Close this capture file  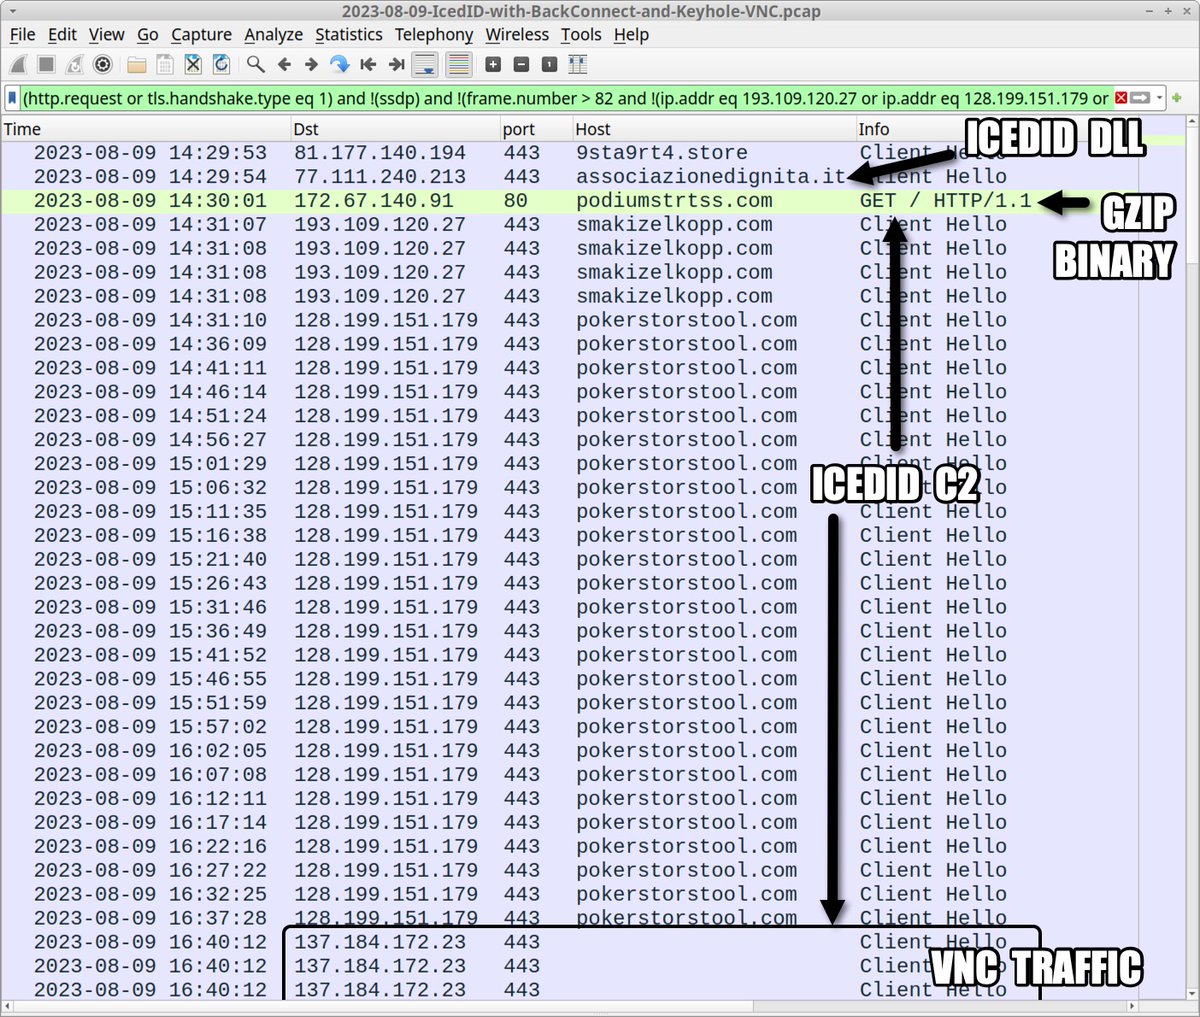[x=193, y=65]
